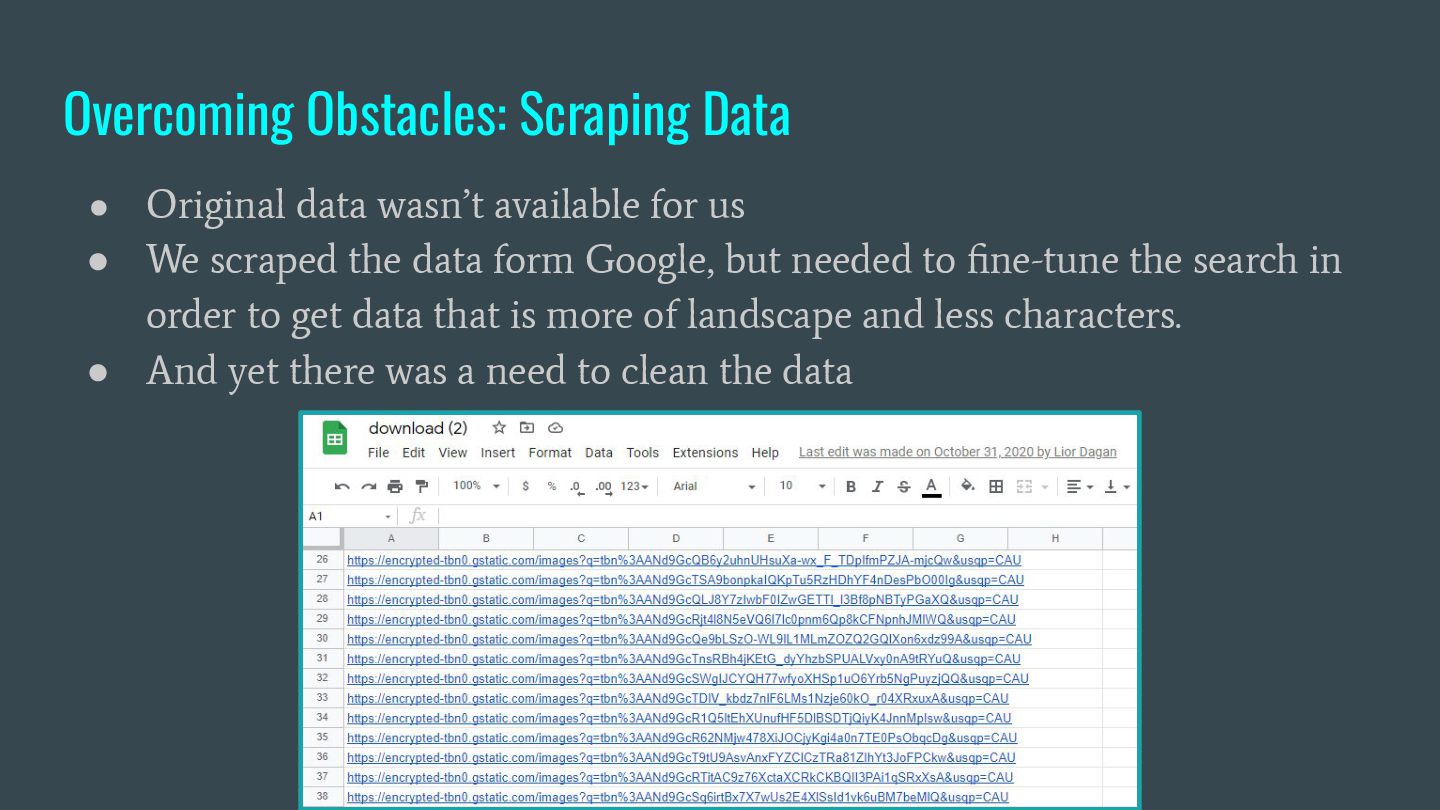Open the Tools menu
Image resolution: width=1440 pixels, height=810 pixels.
click(x=643, y=453)
